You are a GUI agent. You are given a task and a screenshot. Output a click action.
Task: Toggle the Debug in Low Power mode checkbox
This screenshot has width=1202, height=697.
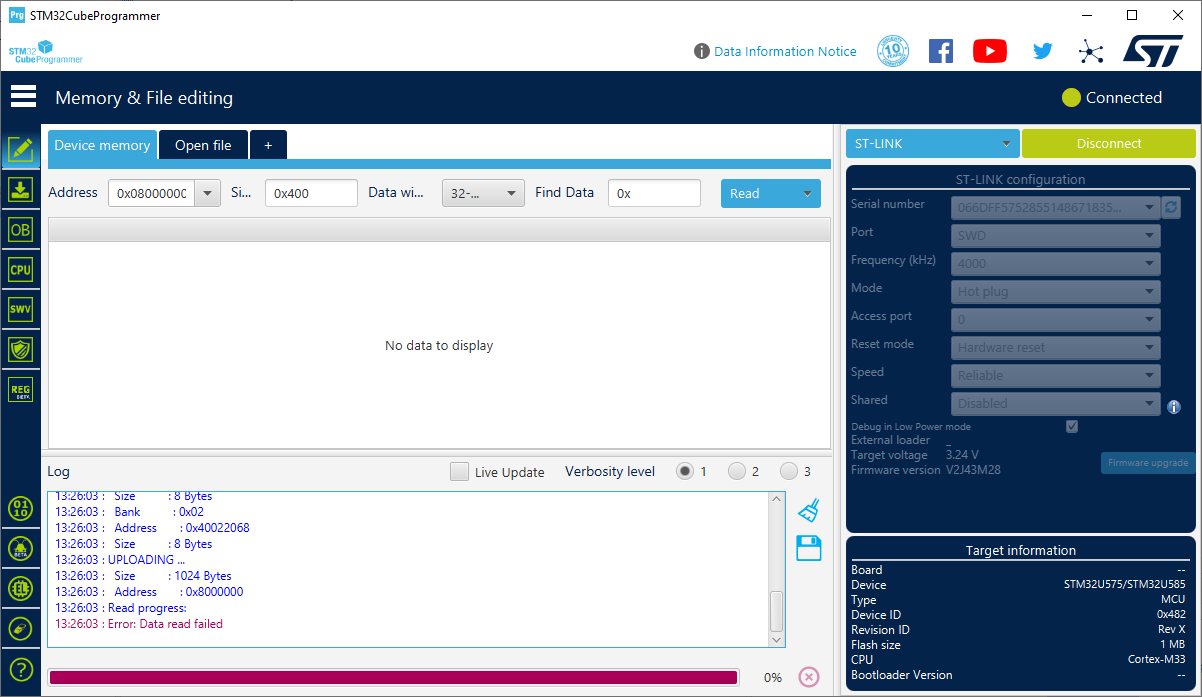click(x=1071, y=426)
